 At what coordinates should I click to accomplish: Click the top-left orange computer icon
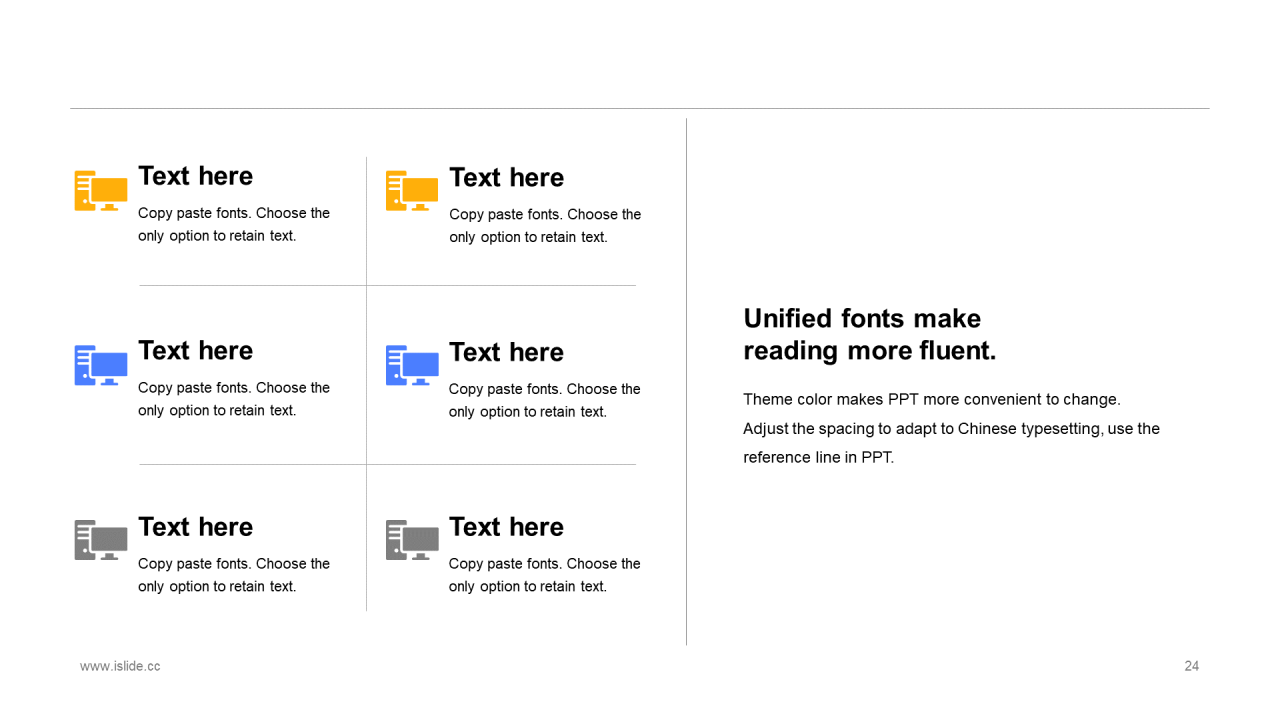tap(101, 191)
